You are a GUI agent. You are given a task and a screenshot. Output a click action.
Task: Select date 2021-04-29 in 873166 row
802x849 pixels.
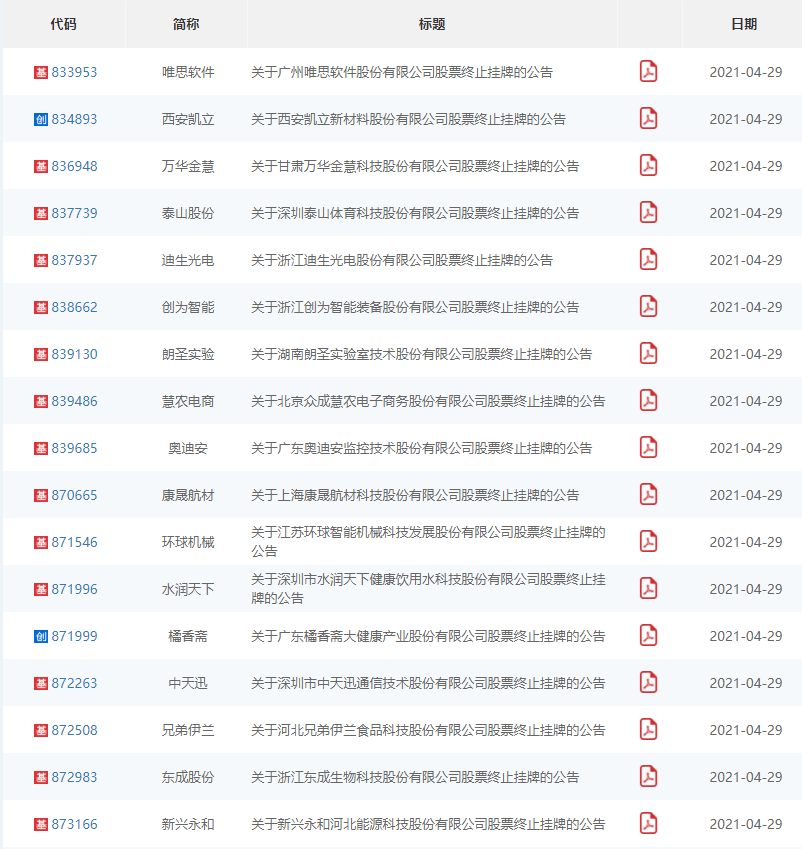pyautogui.click(x=746, y=824)
